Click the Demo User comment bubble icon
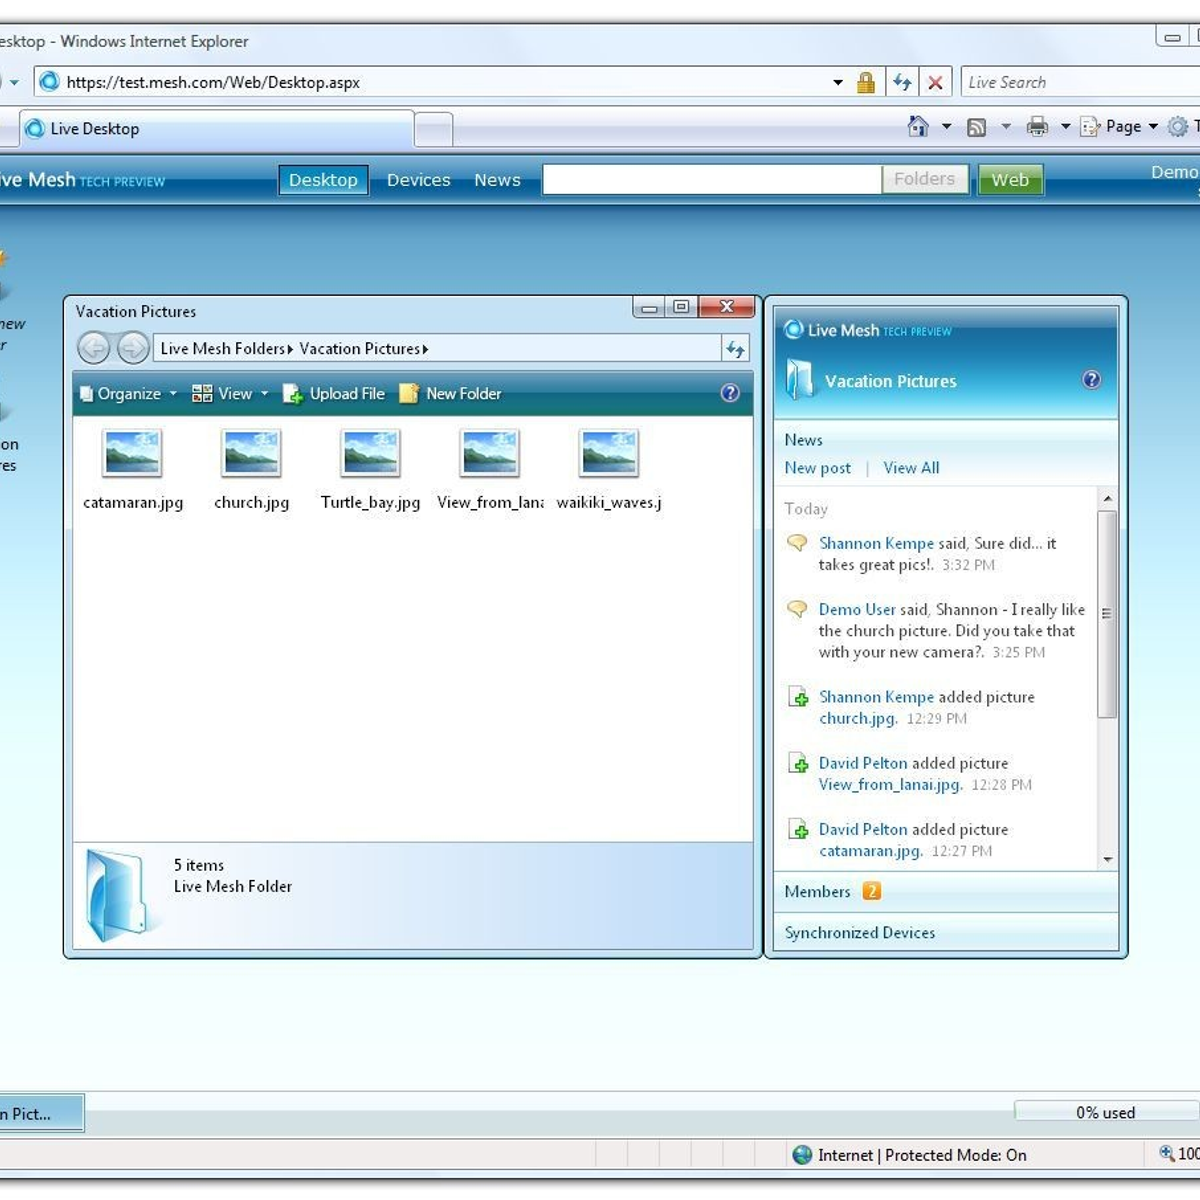 pos(797,609)
